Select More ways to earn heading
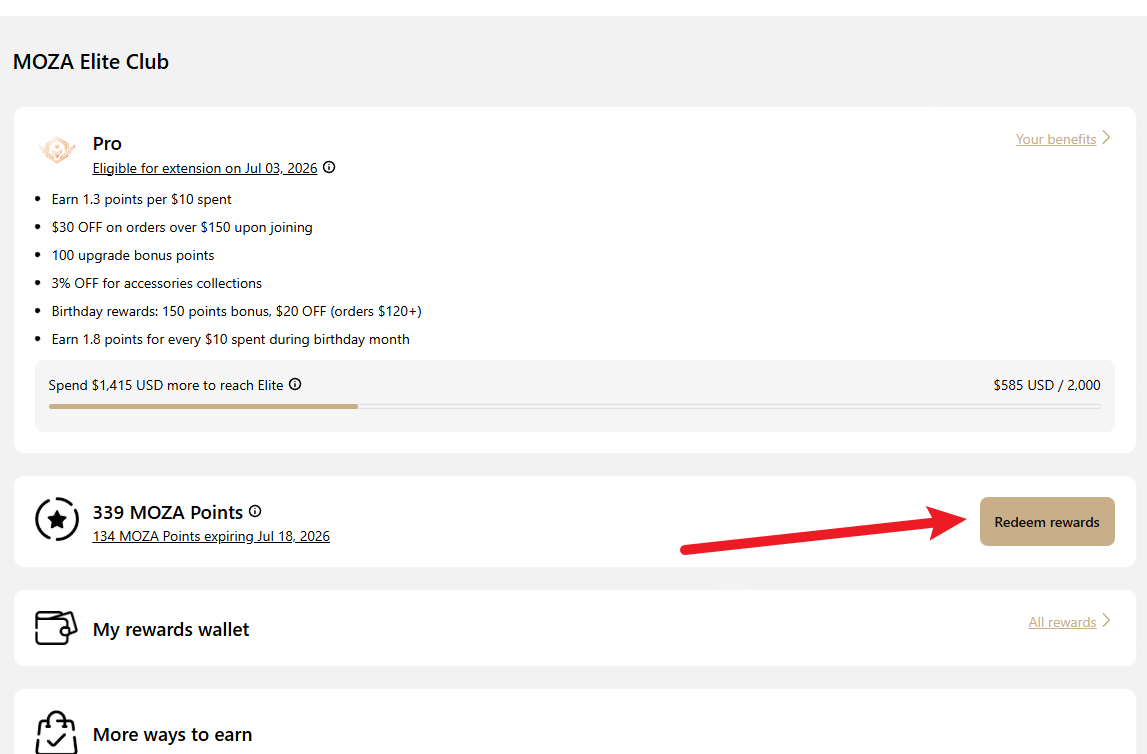Image resolution: width=1147 pixels, height=754 pixels. (x=173, y=734)
